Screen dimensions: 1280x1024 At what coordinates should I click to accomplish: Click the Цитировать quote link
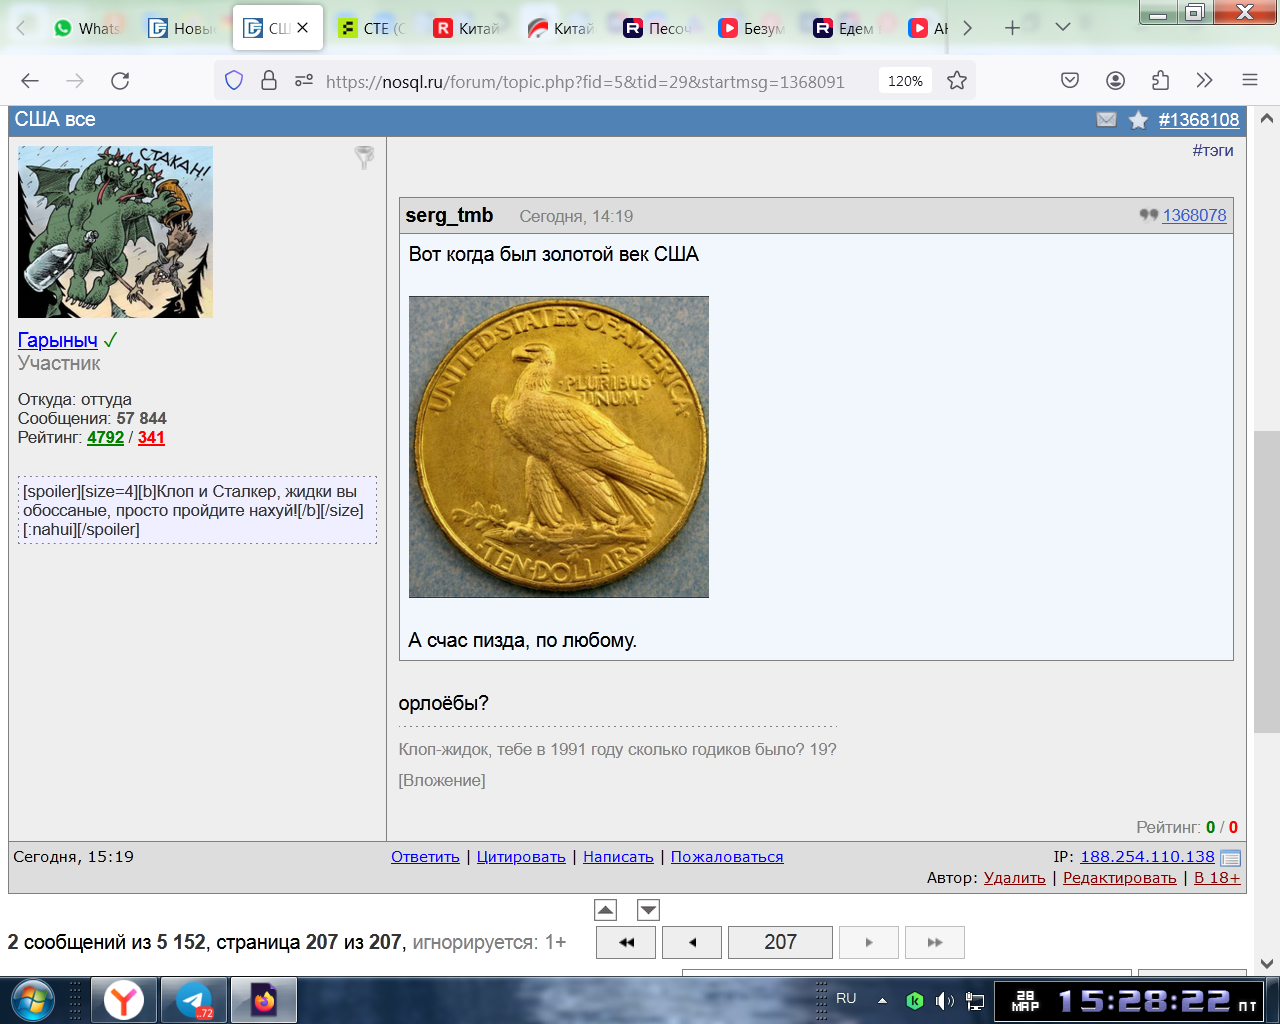pyautogui.click(x=521, y=857)
